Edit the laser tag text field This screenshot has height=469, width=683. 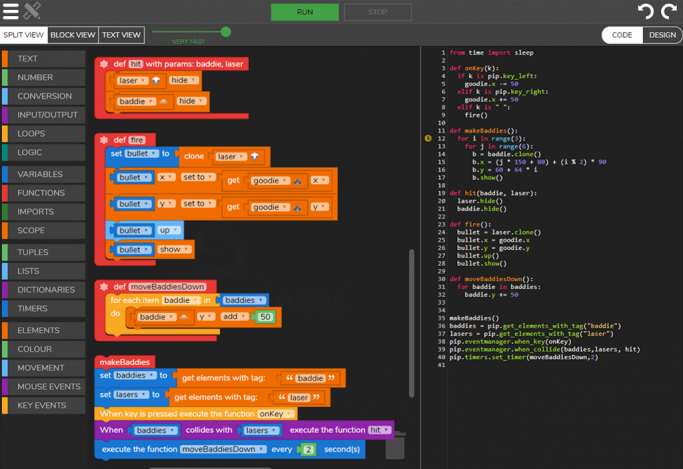(299, 398)
